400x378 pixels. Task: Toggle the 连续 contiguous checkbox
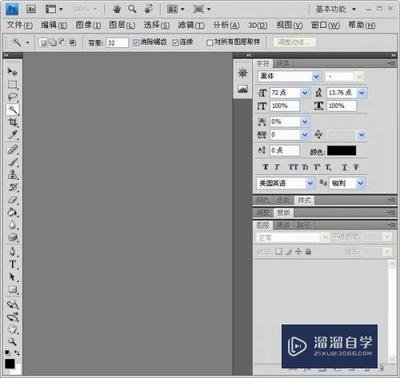(175, 42)
